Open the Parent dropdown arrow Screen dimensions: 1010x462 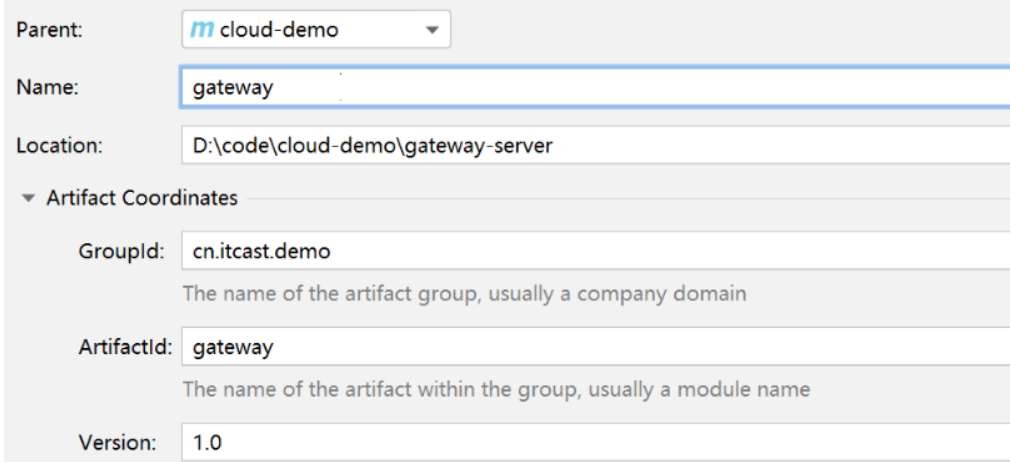(x=432, y=30)
